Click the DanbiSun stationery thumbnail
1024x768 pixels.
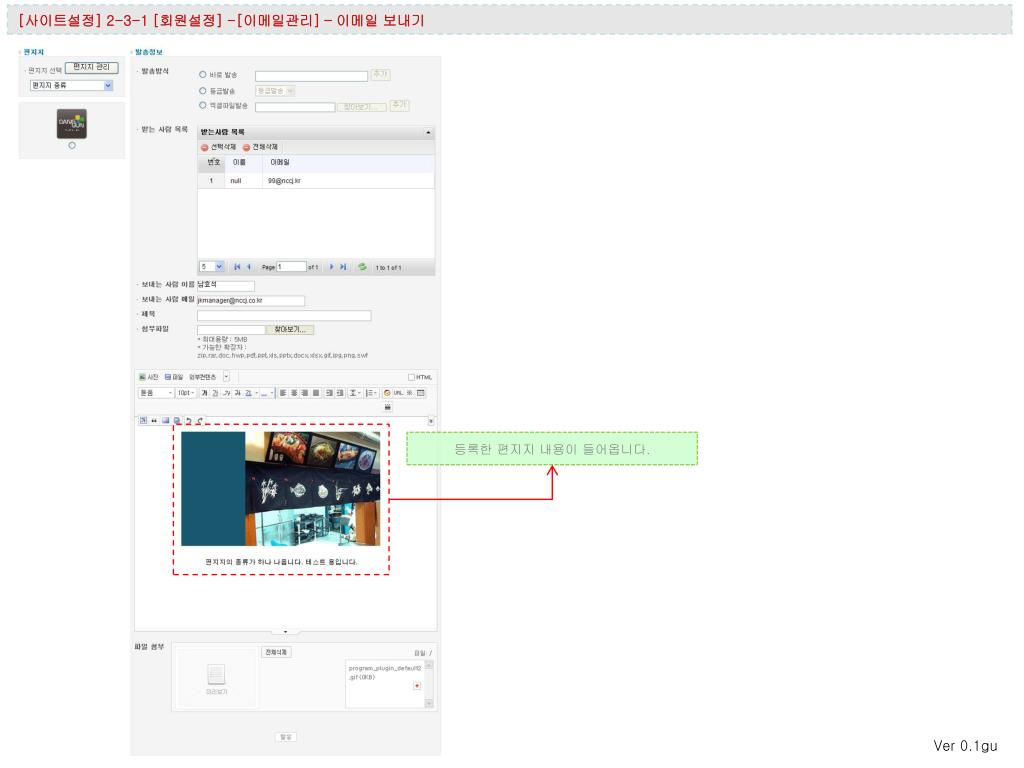(72, 123)
